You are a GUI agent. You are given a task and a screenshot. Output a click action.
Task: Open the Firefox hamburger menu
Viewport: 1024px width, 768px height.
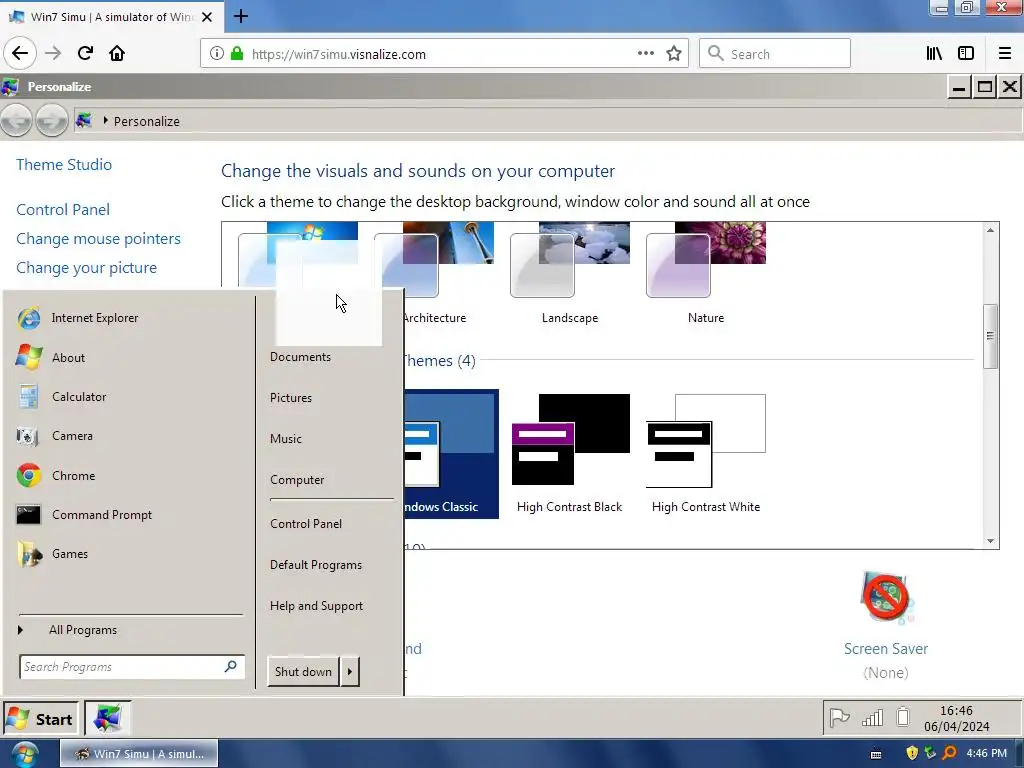click(1005, 54)
